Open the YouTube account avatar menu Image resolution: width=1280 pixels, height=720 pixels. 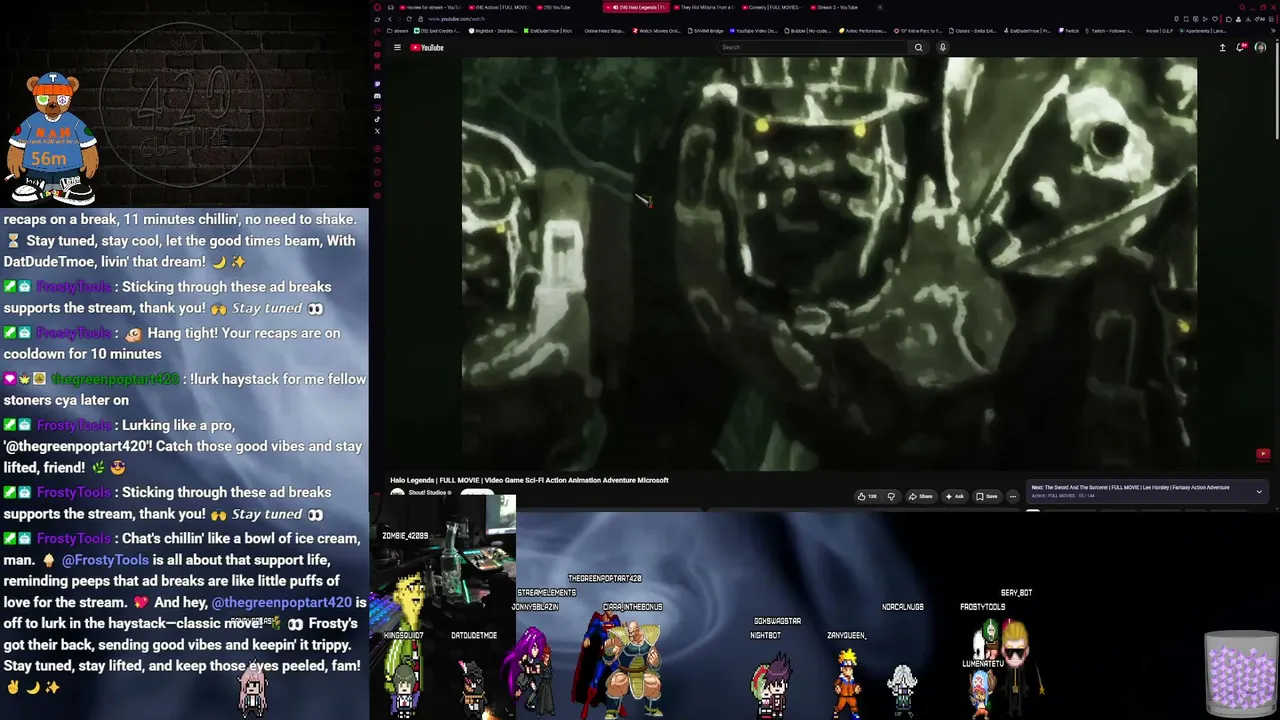pyautogui.click(x=1260, y=47)
